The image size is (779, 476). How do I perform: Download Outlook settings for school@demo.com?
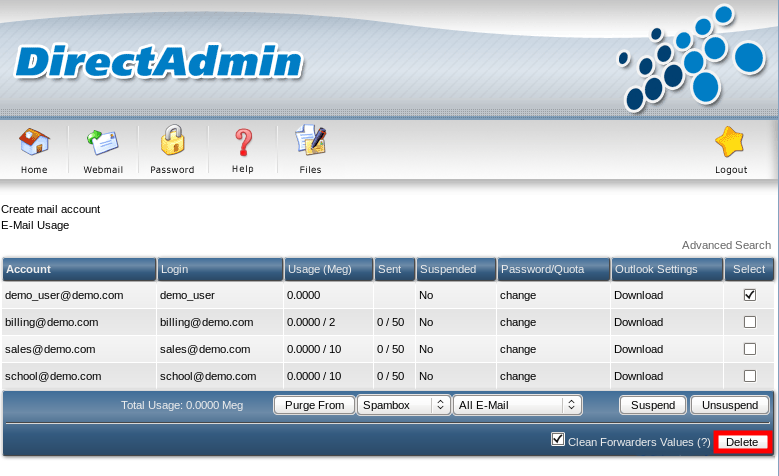pos(638,376)
